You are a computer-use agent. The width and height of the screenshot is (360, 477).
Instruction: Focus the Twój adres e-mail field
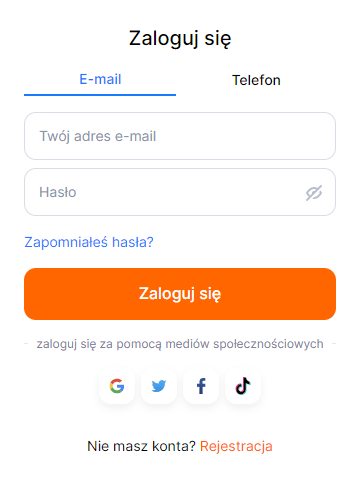pos(180,136)
